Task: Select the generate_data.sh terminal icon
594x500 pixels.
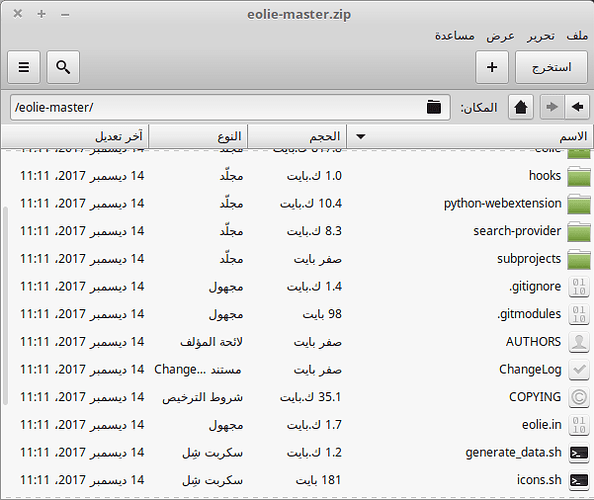Action: [579, 452]
